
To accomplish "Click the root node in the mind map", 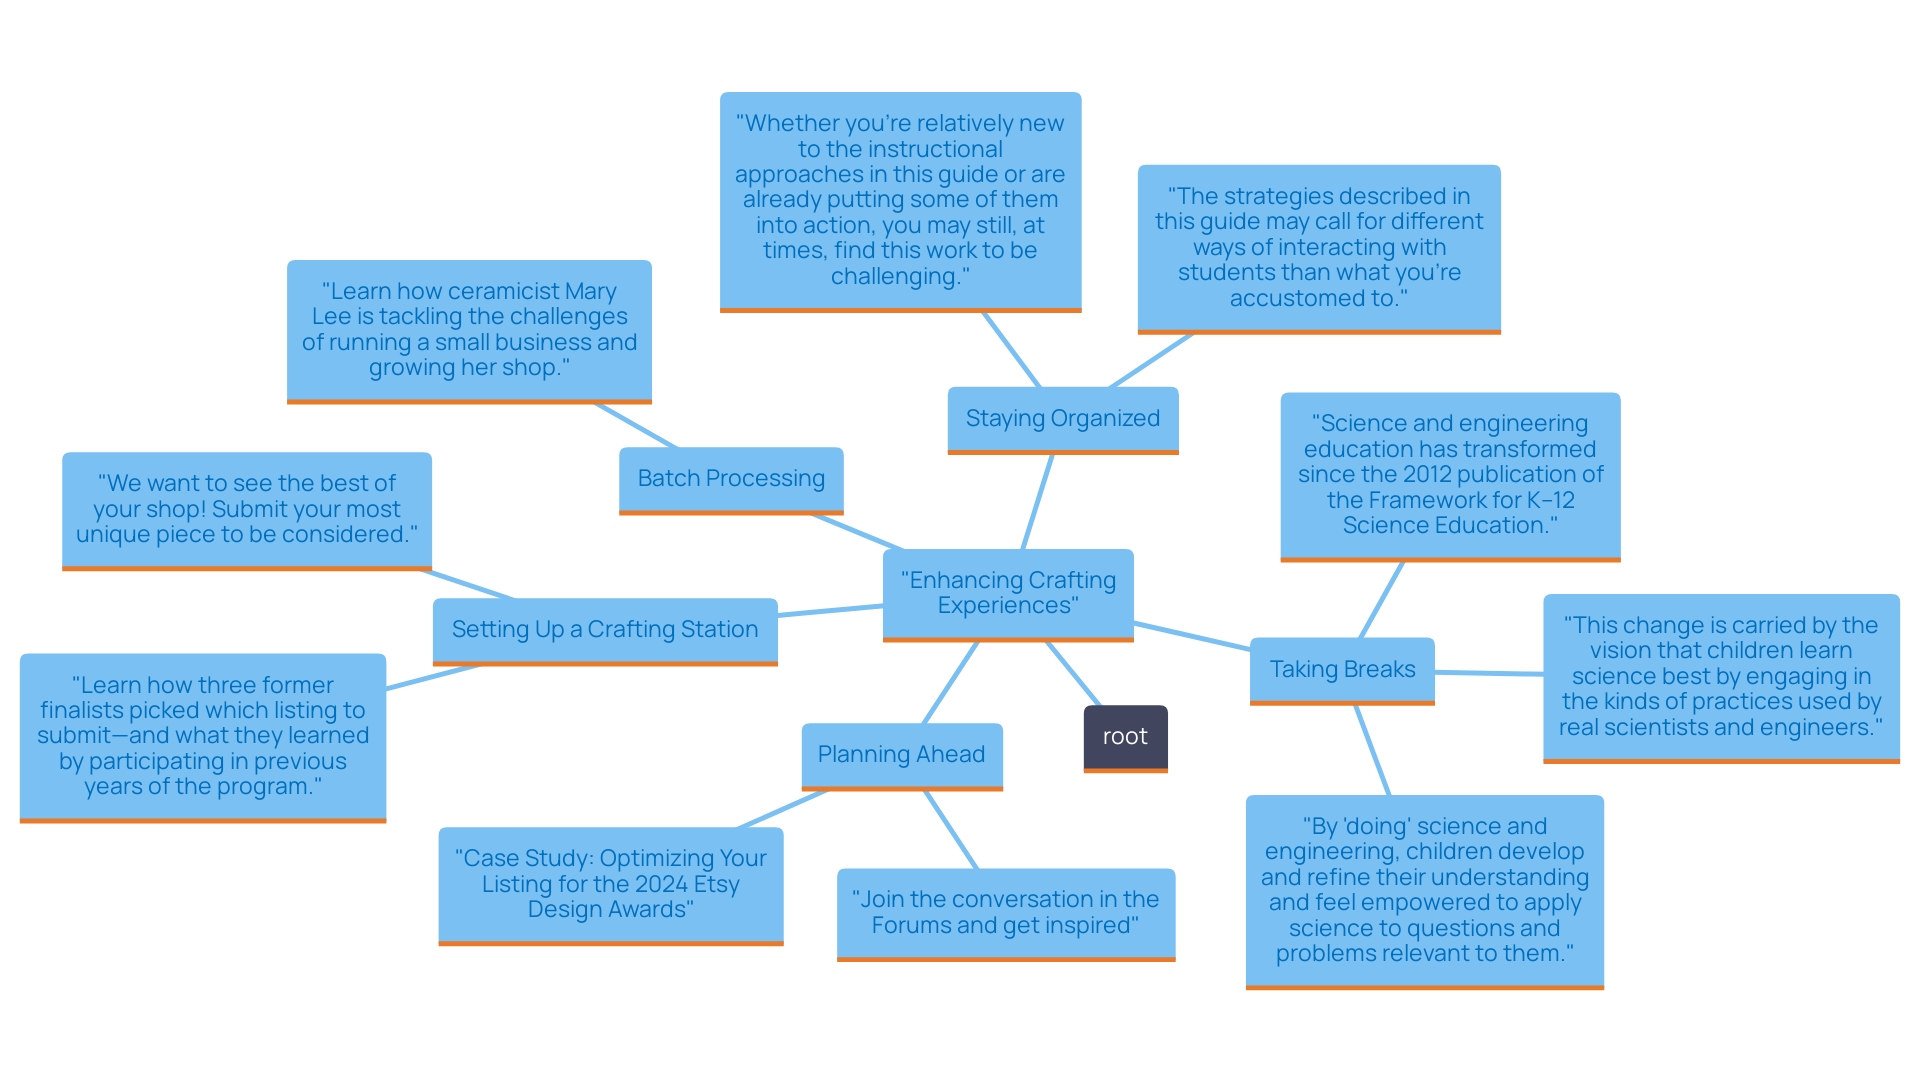I will [x=1127, y=735].
